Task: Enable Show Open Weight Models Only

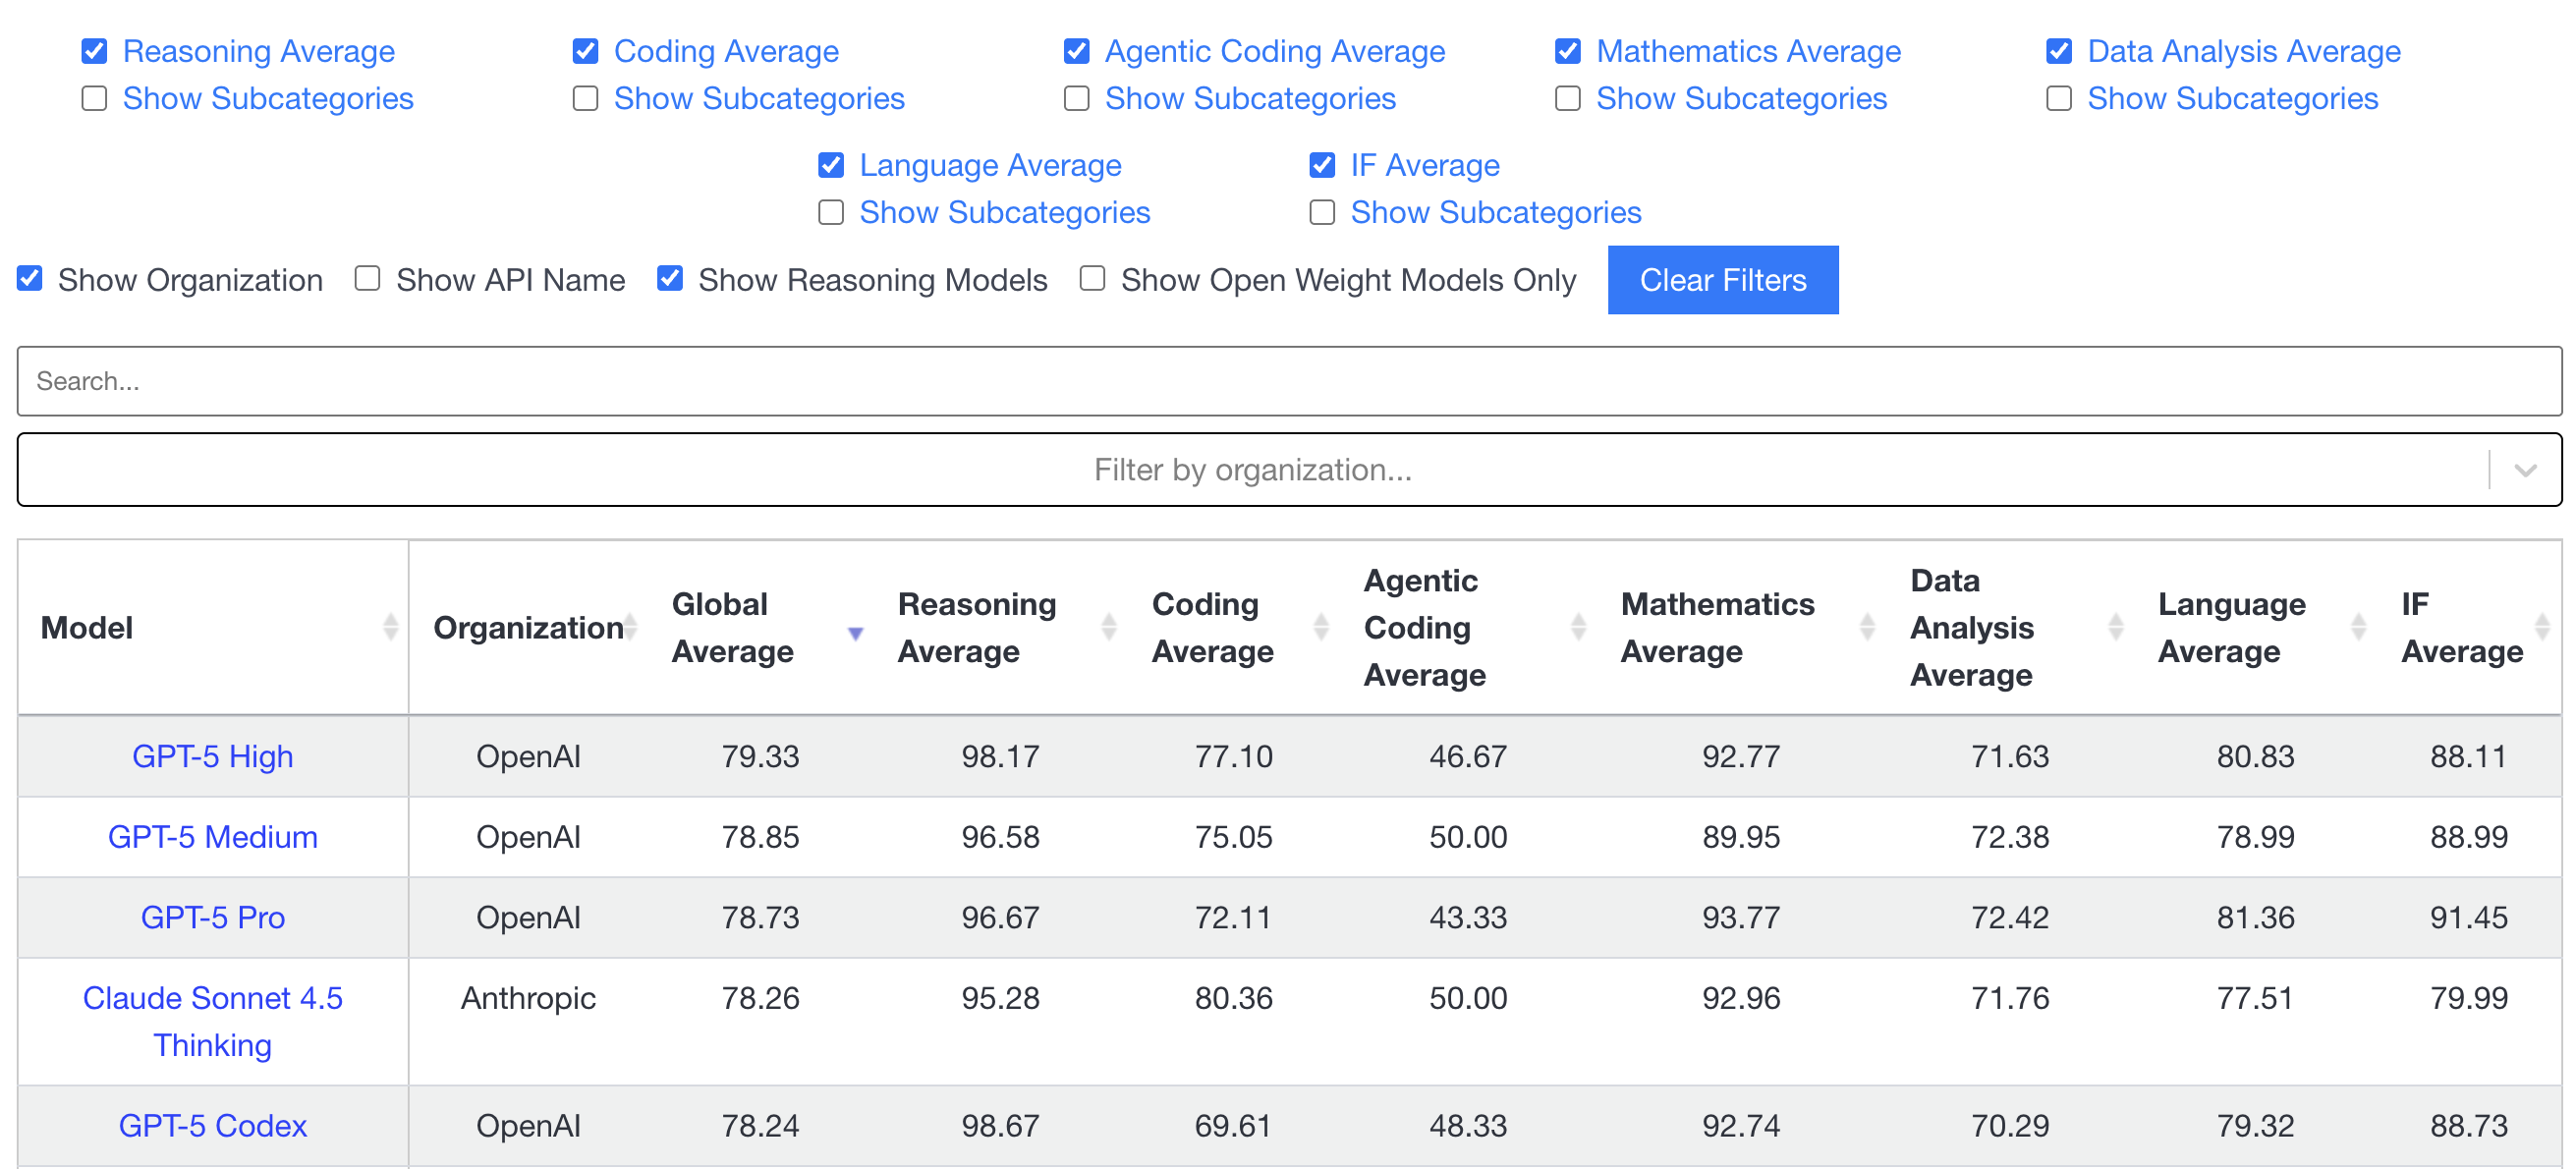Action: click(1092, 279)
